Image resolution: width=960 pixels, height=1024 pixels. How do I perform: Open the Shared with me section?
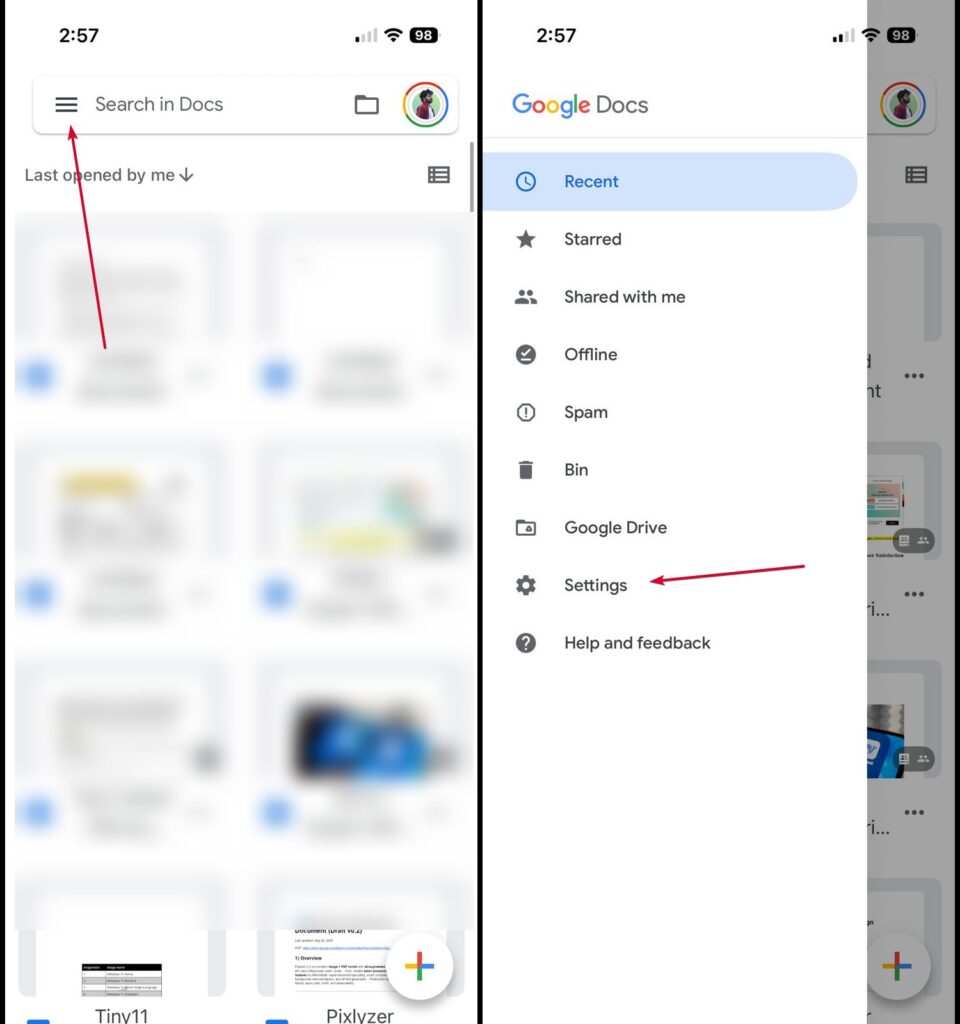[x=624, y=296]
